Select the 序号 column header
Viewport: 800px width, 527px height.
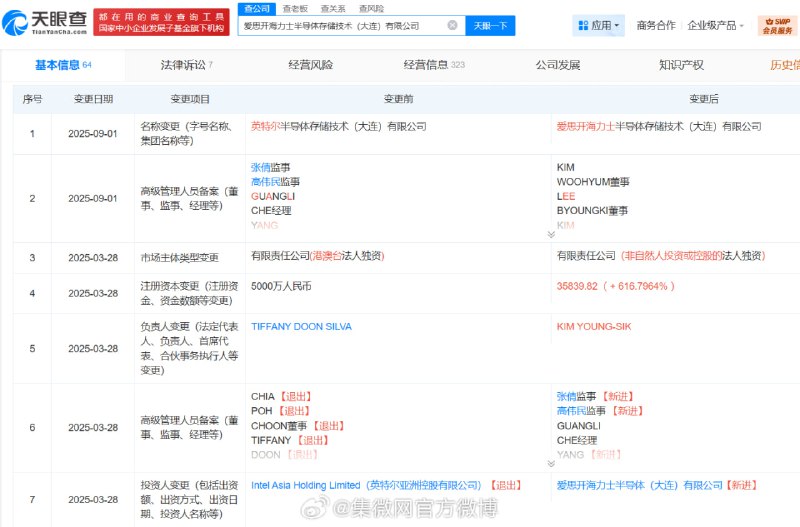(x=32, y=99)
